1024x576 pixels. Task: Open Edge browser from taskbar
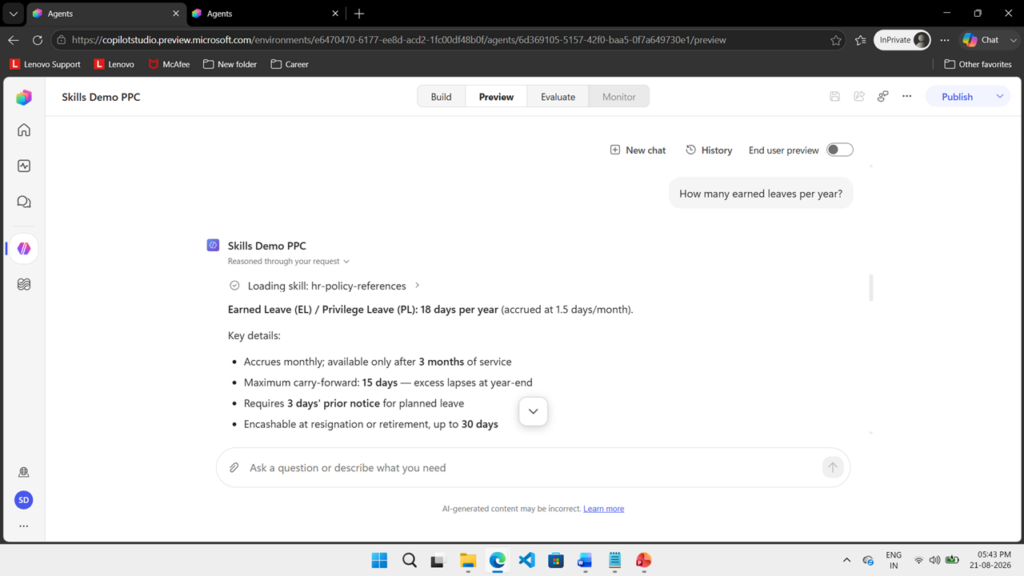[497, 560]
